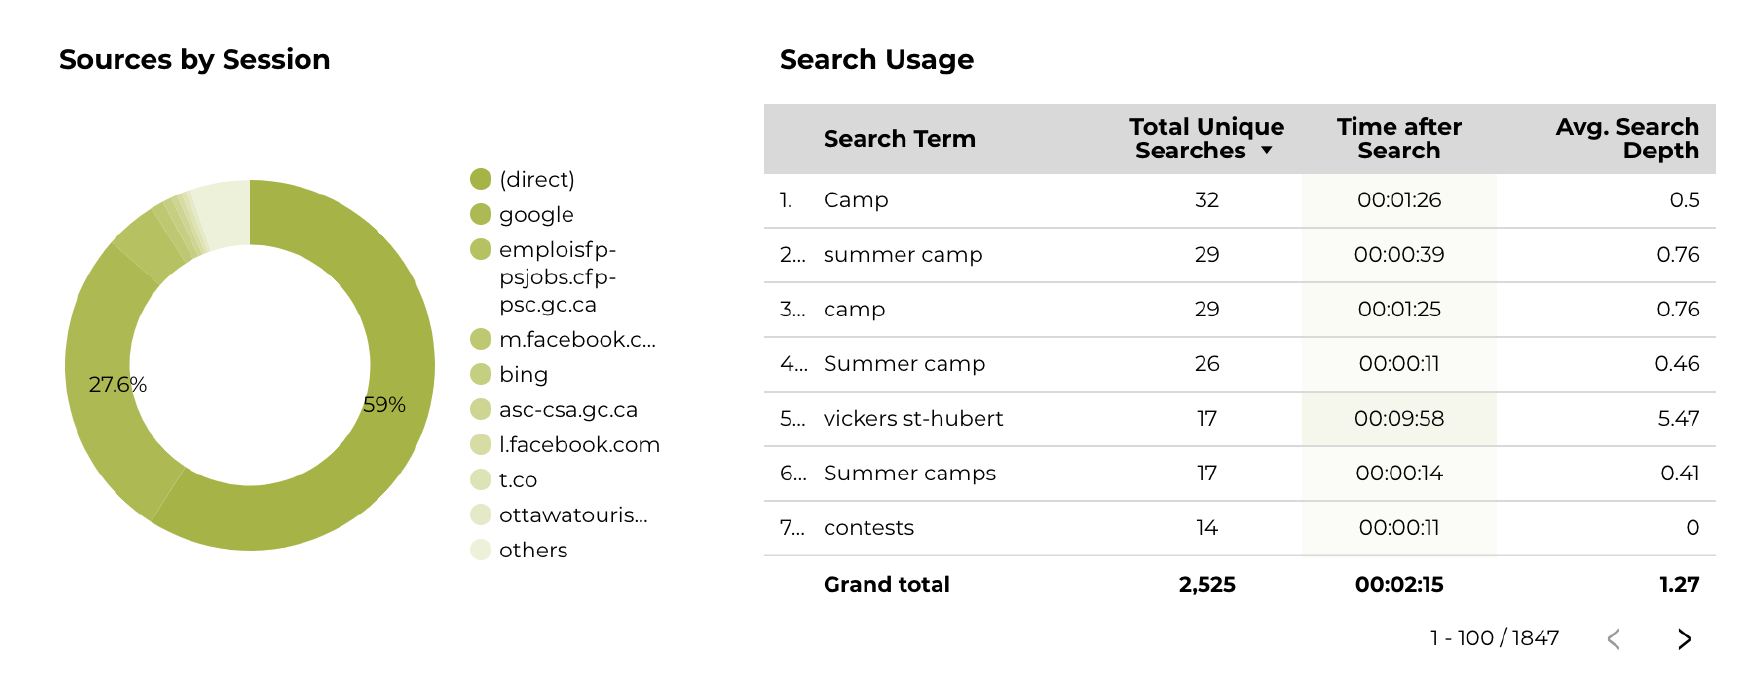Sort by Avg. Search Depth header
This screenshot has width=1750, height=682.
1627,139
